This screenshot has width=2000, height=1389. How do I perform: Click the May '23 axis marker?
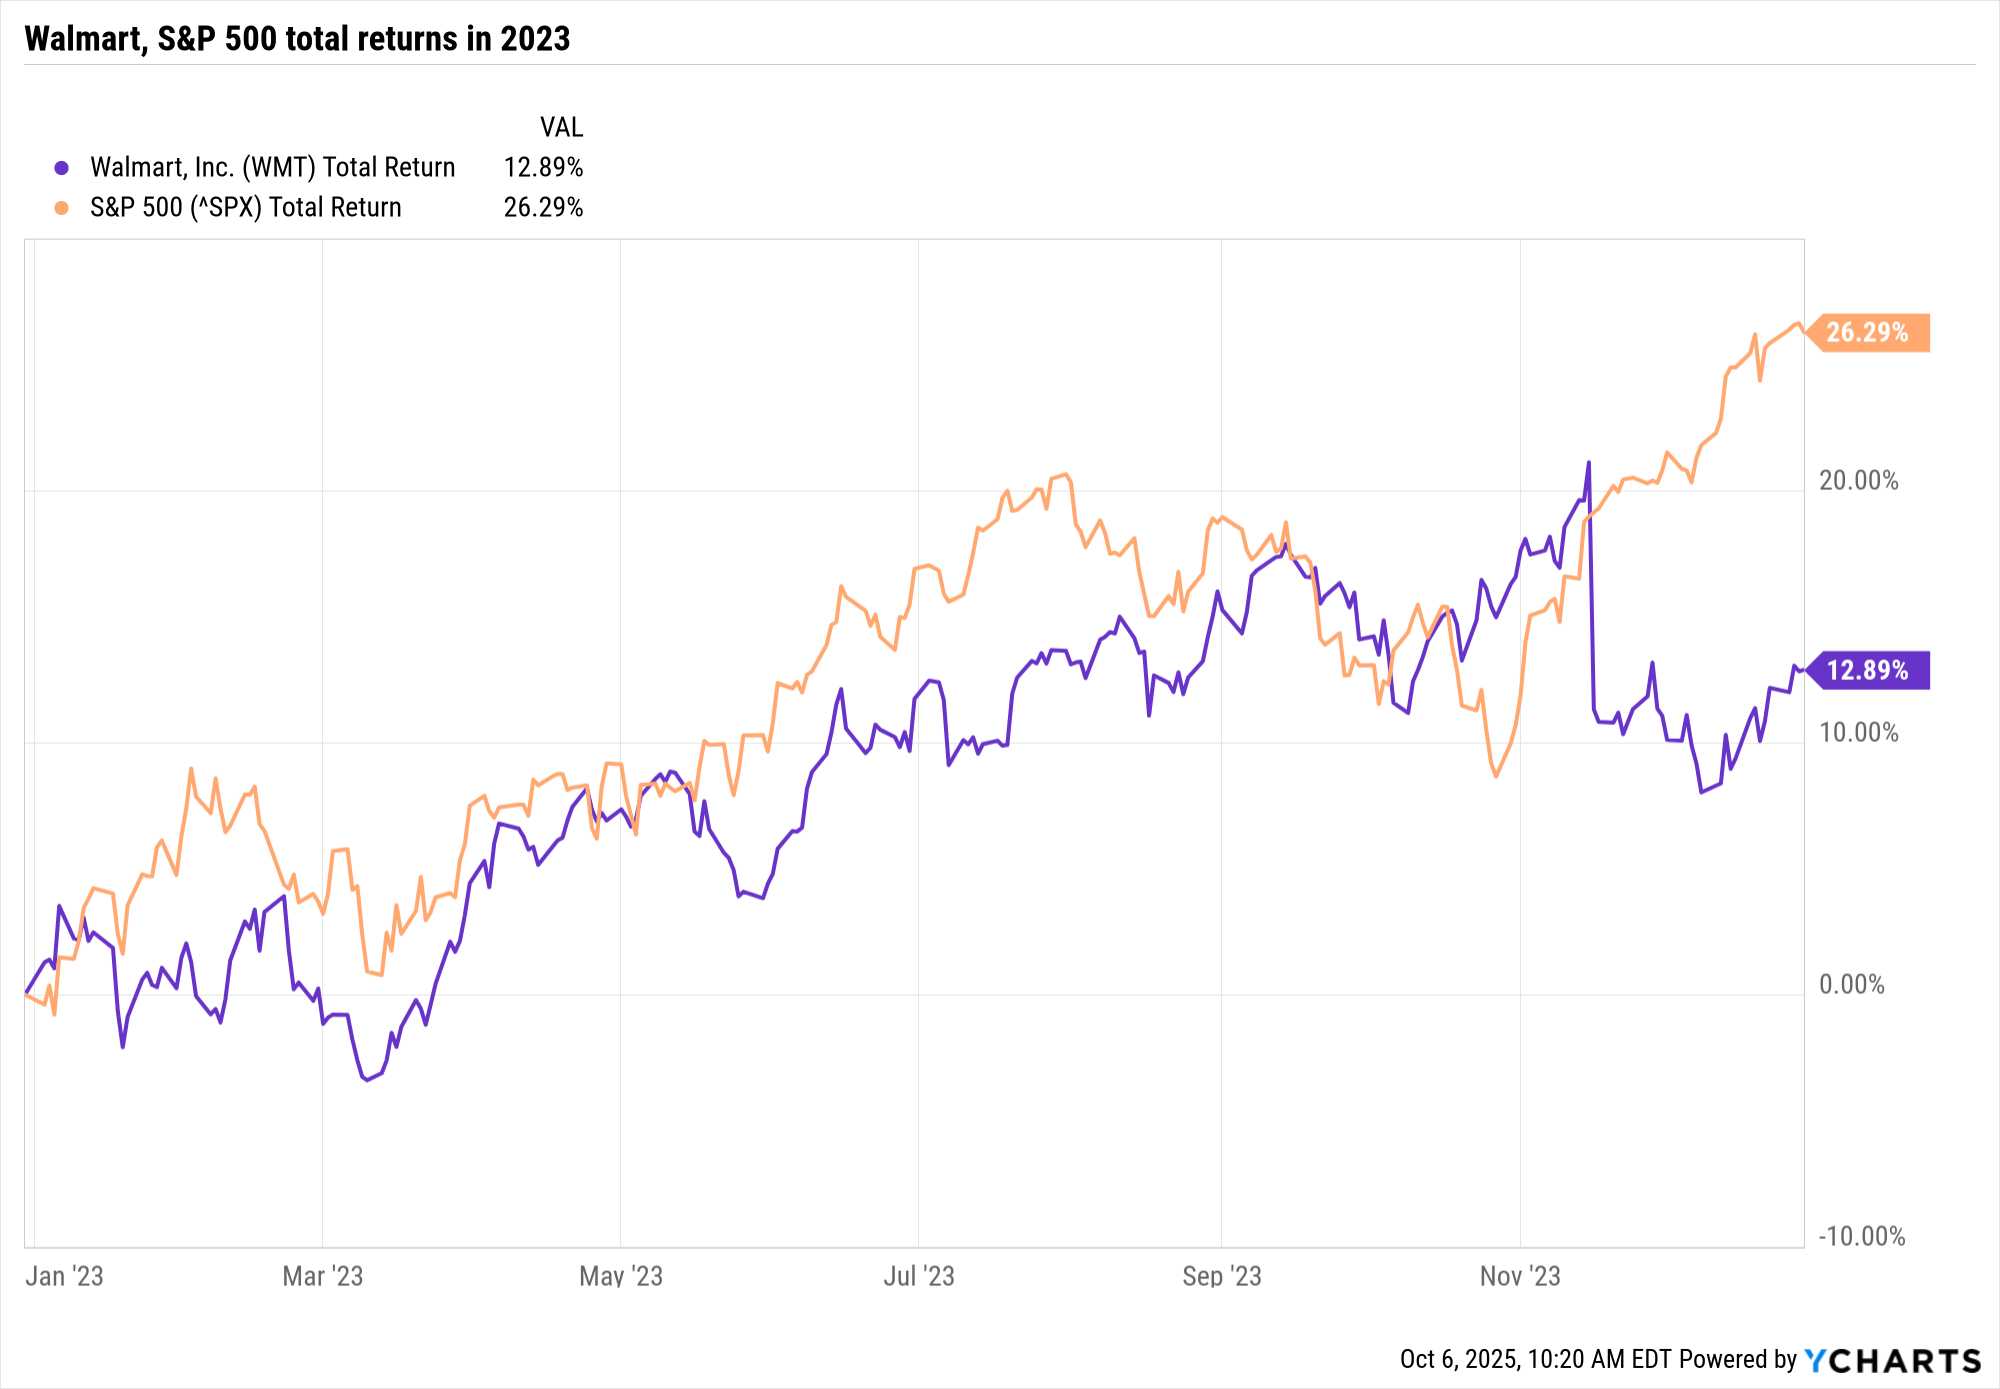coord(621,1276)
